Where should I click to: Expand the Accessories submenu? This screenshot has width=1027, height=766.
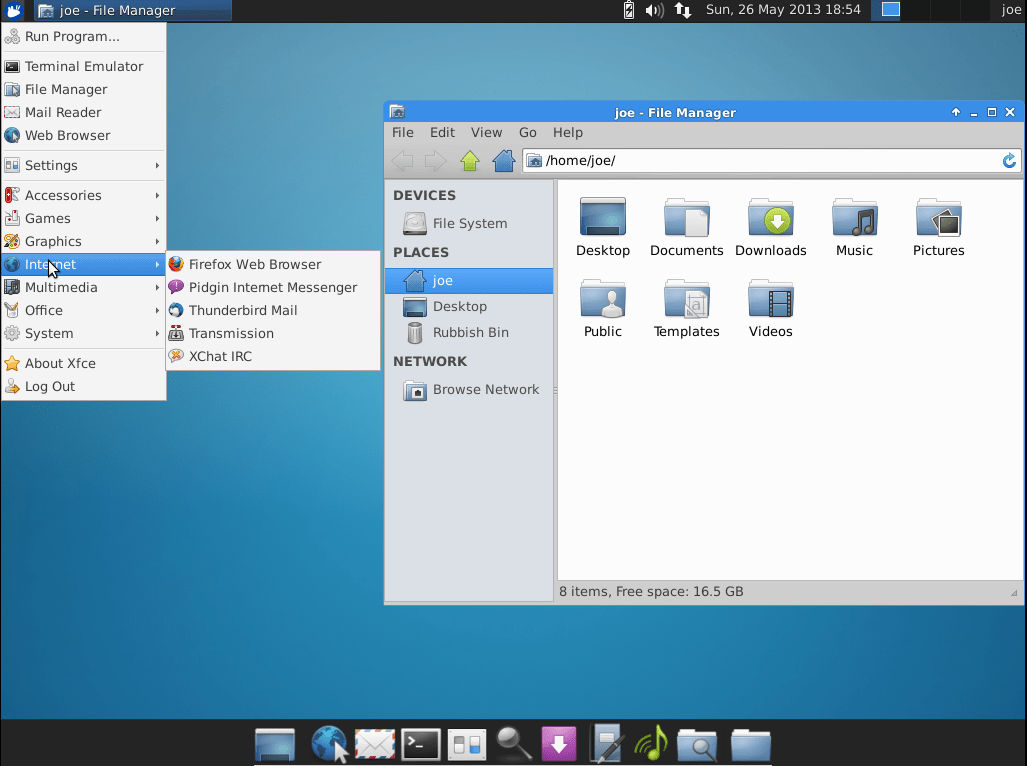pos(60,195)
